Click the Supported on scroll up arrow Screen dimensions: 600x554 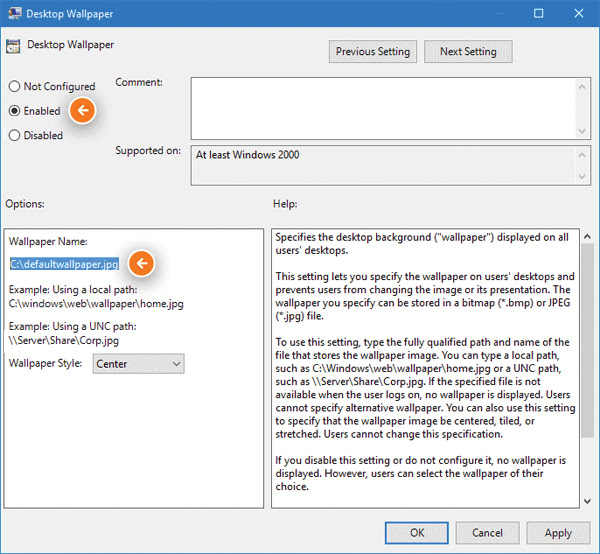(582, 155)
